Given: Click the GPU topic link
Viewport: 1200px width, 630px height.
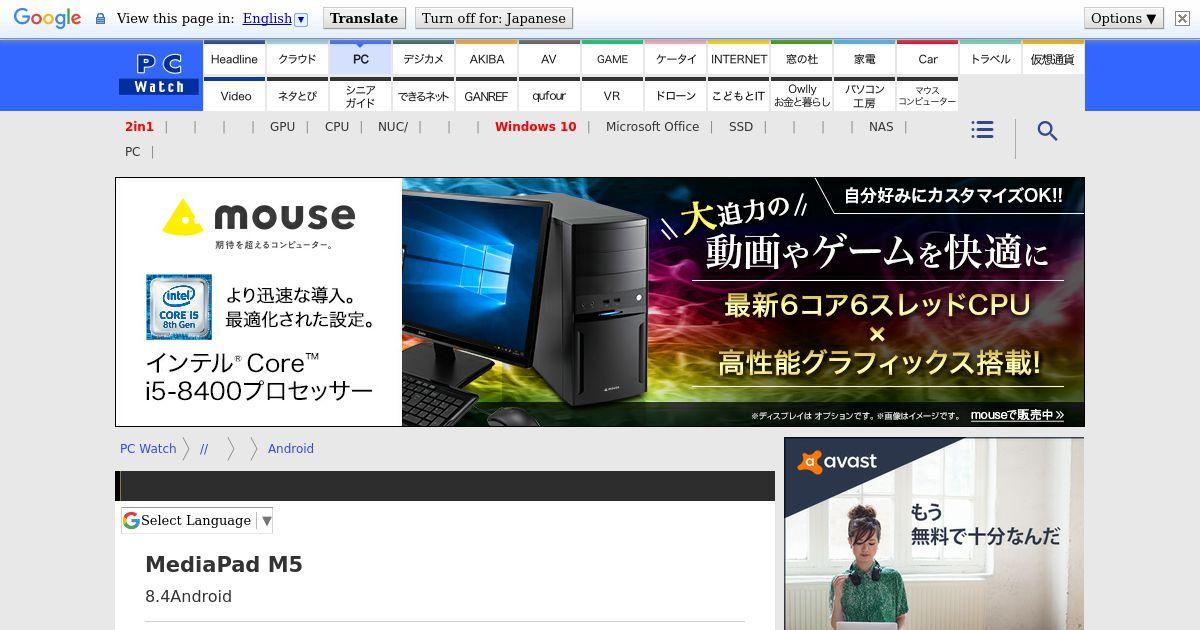Looking at the screenshot, I should tap(282, 127).
